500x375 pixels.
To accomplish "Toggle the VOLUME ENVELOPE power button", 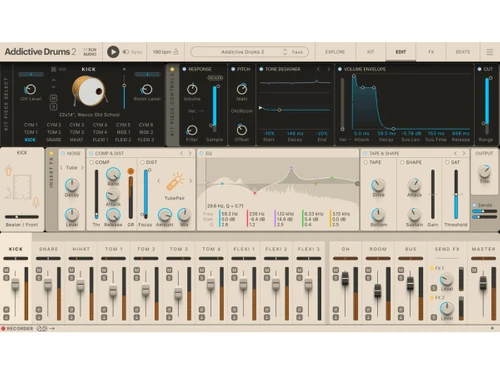I will [x=340, y=69].
